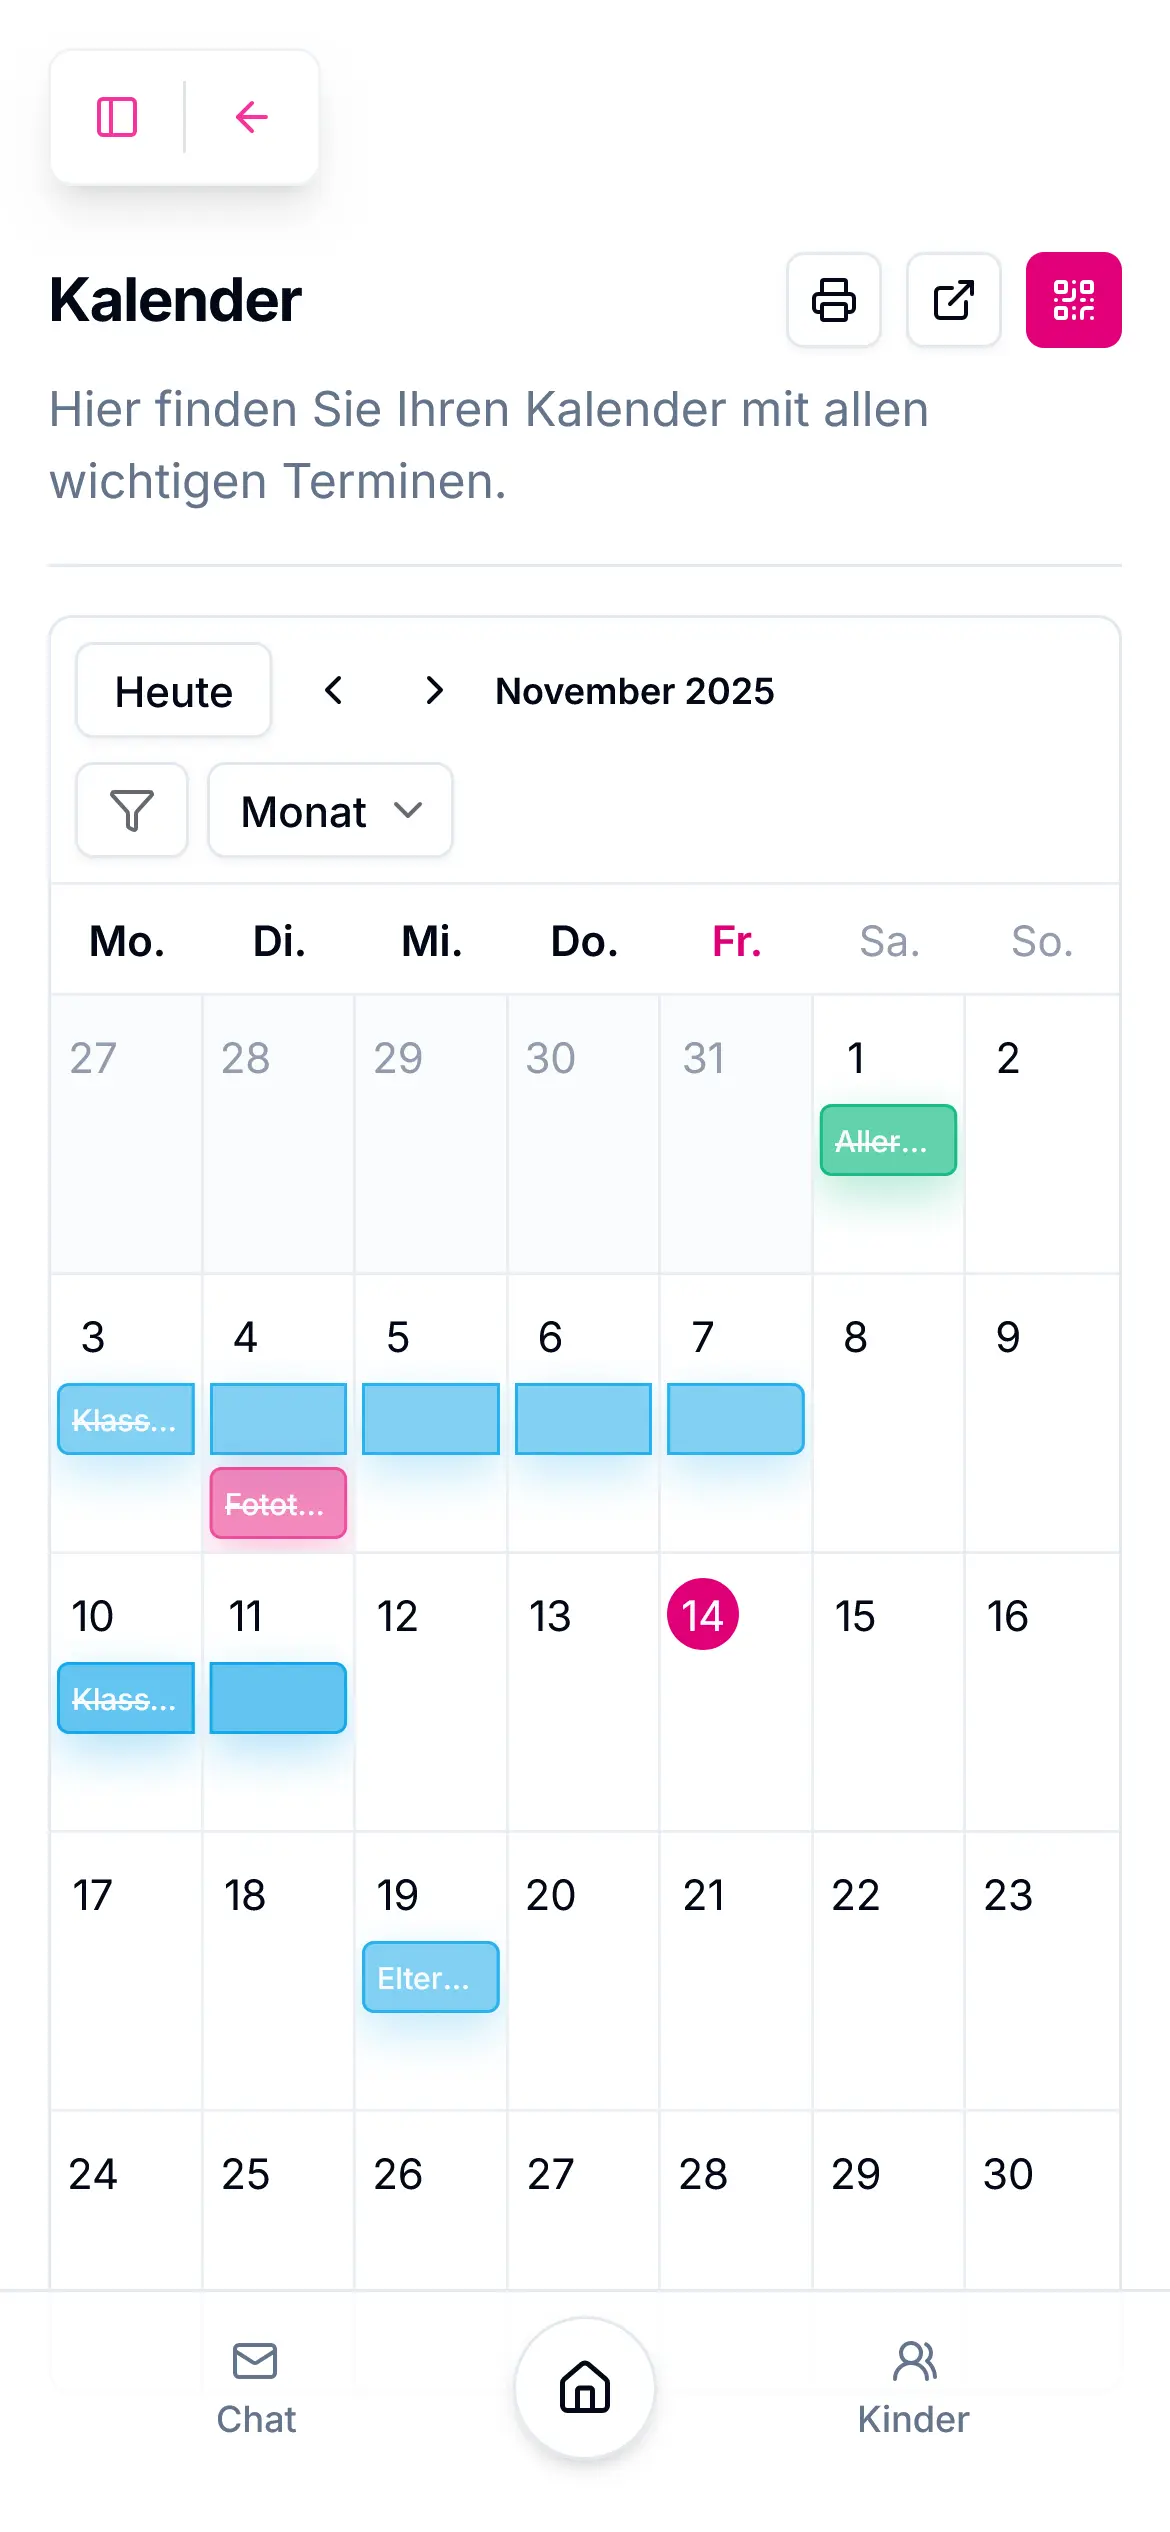
Task: Select the highlighted day 14
Action: (703, 1614)
